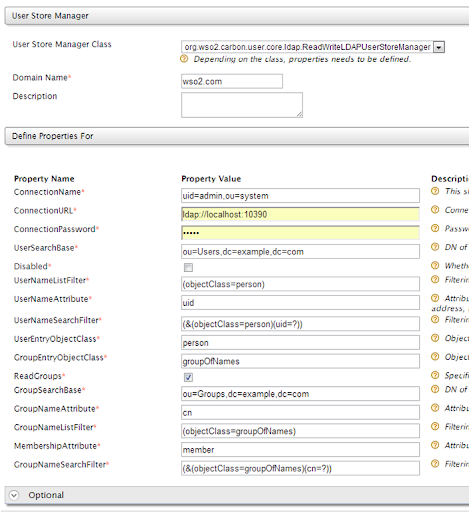Click the UserNameSearchFilter value field
Screen dimensions: 469x512
coord(300,324)
